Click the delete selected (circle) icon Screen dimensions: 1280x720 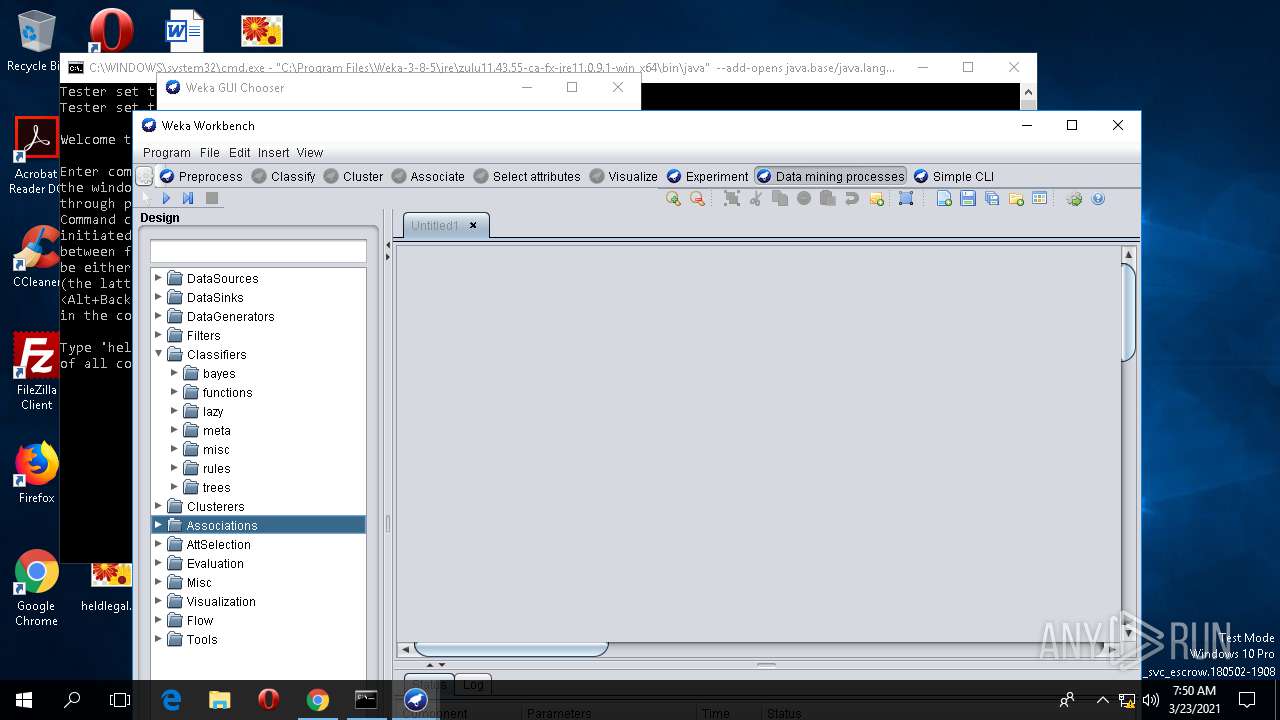pos(804,198)
